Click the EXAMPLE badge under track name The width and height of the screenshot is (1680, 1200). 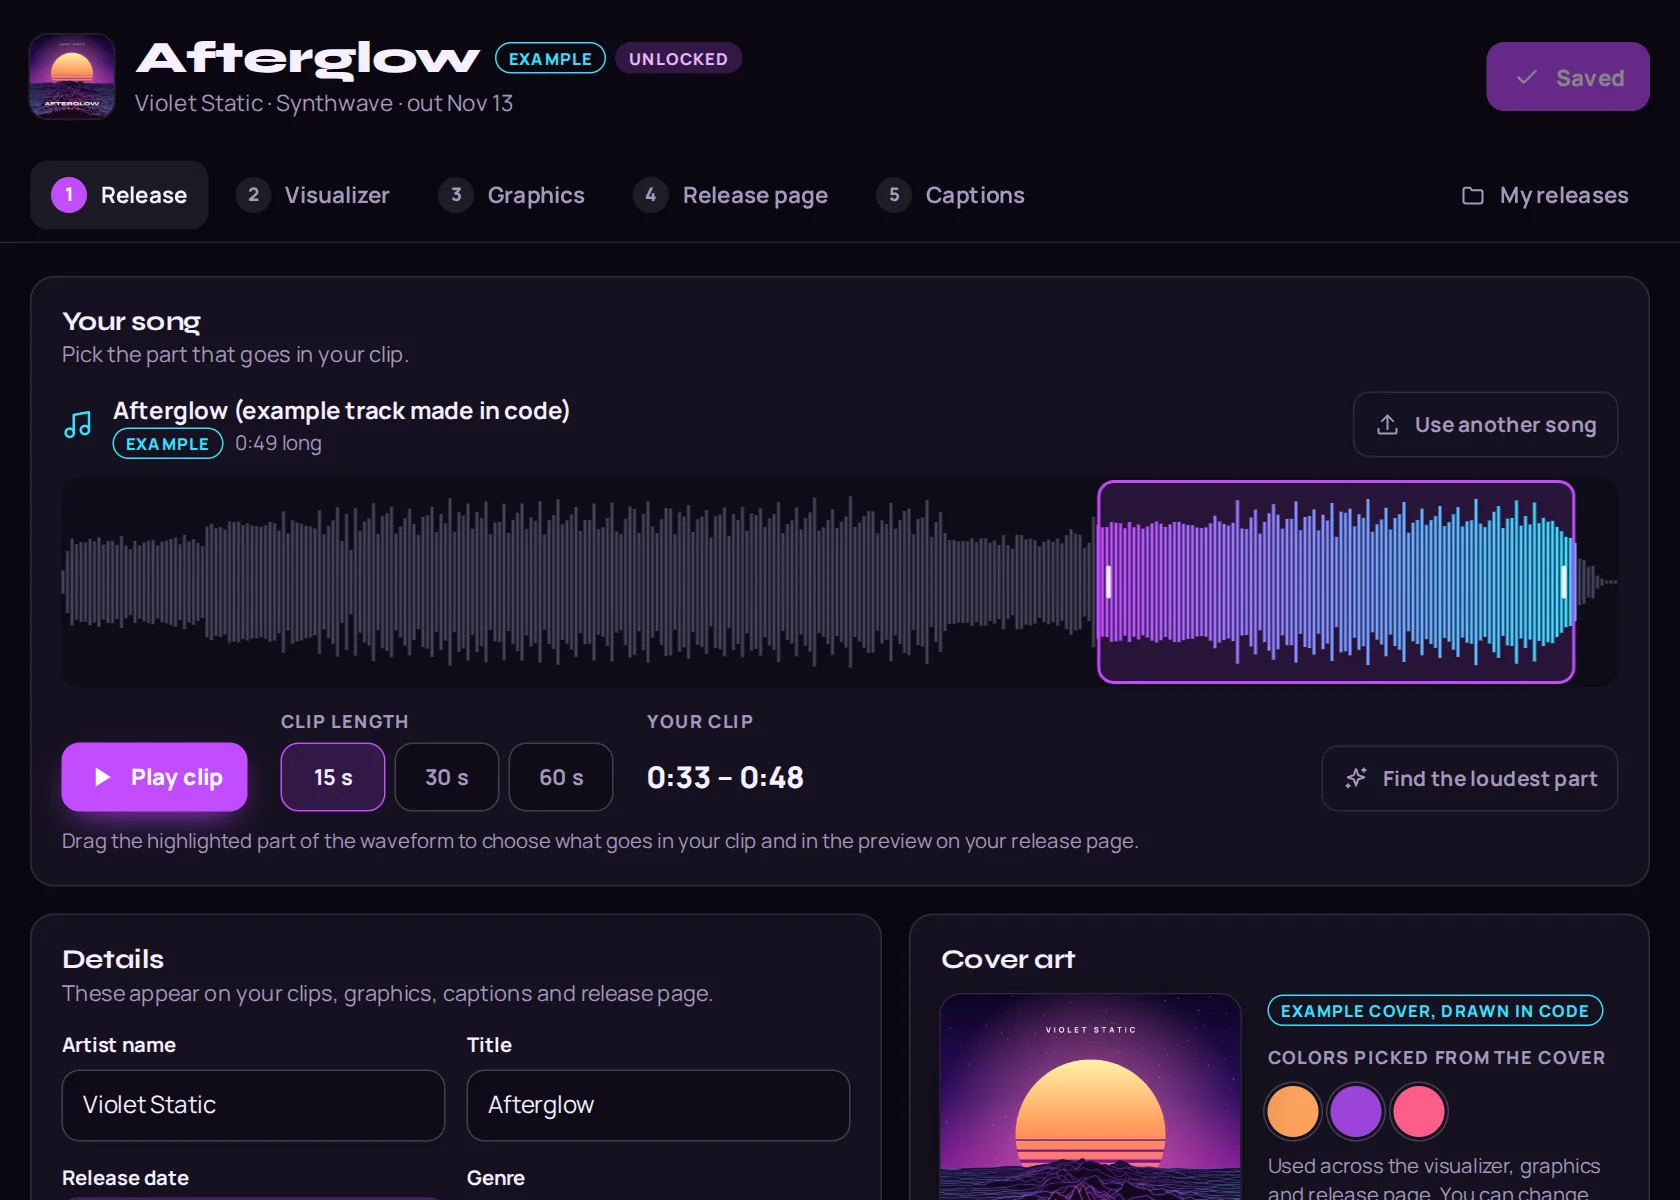[167, 444]
